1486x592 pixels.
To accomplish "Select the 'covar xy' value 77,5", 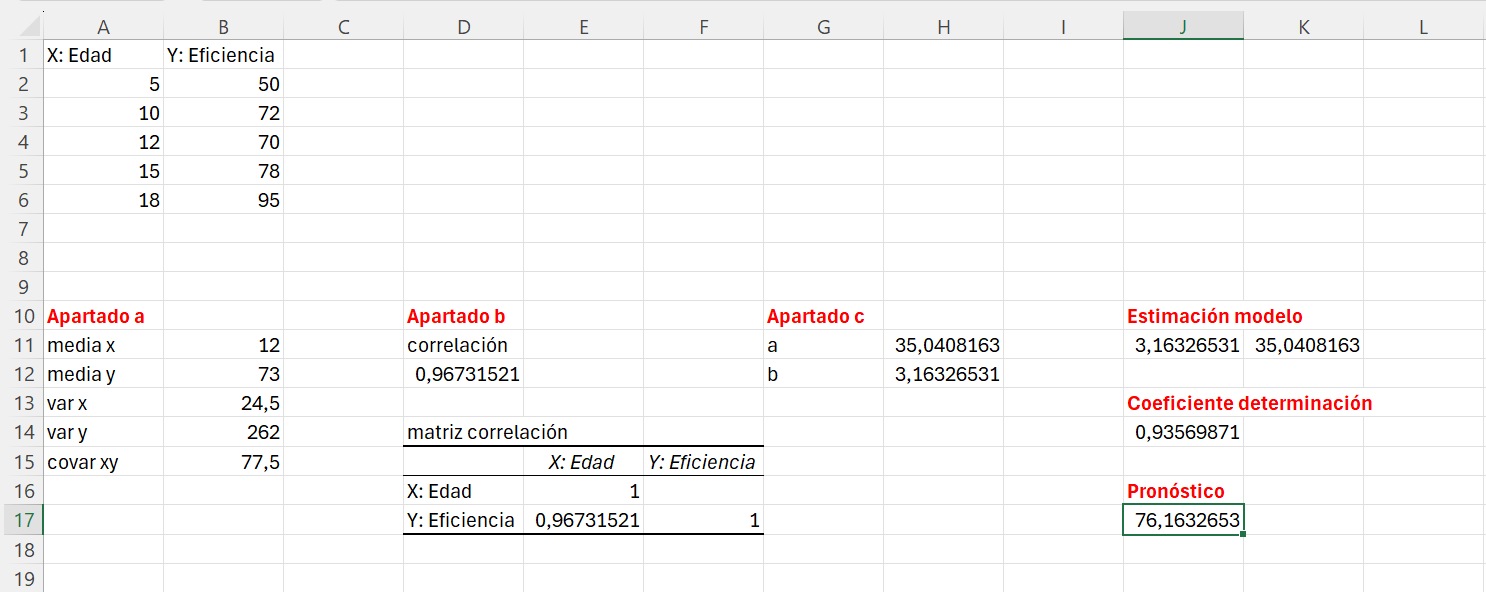I will [x=224, y=462].
